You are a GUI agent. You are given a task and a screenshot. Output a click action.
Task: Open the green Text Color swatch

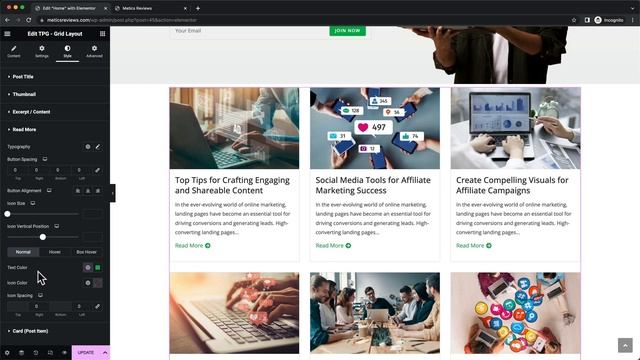(x=98, y=268)
